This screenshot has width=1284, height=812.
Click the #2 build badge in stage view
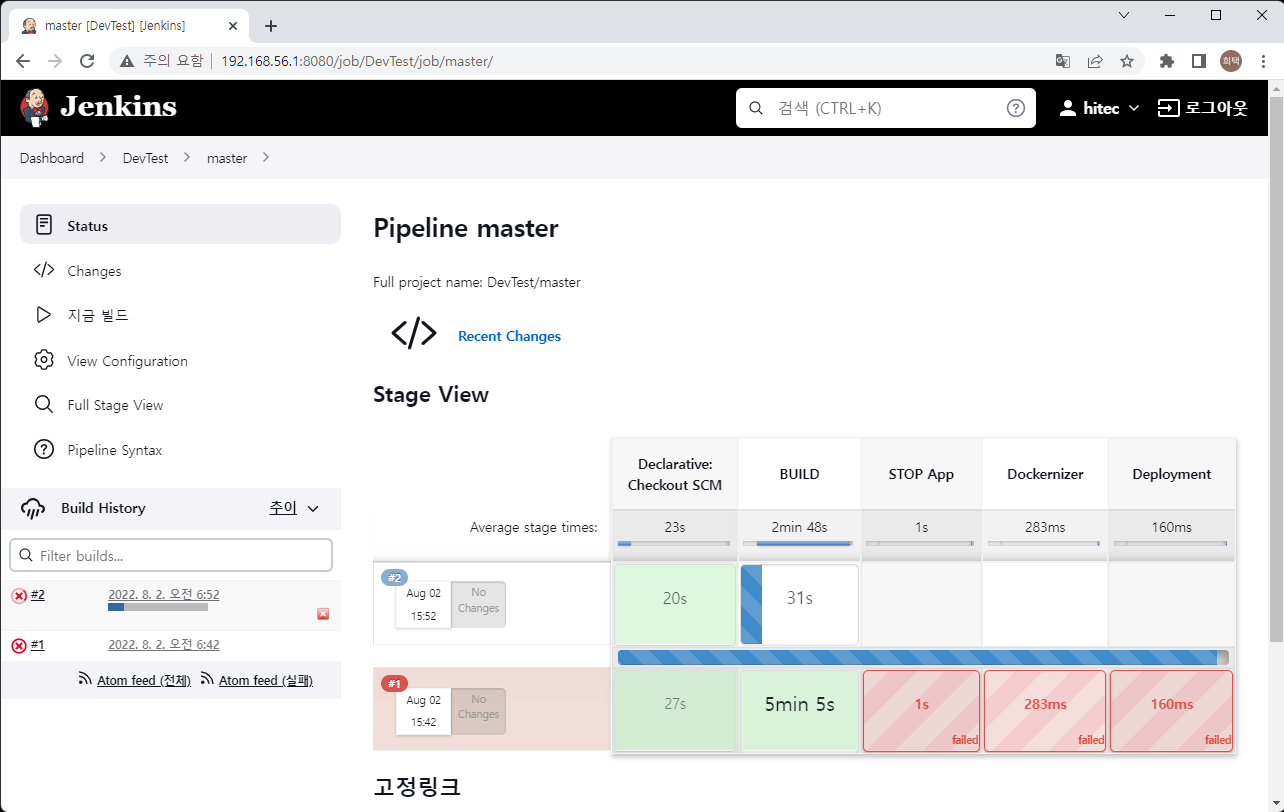pos(394,577)
